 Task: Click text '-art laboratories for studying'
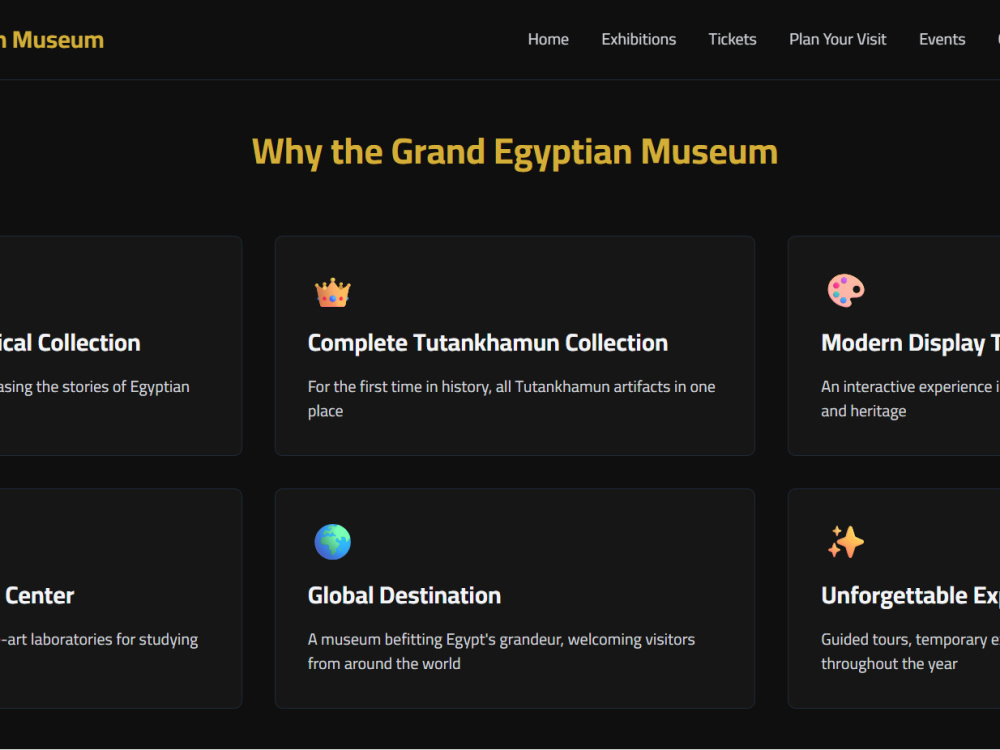99,640
